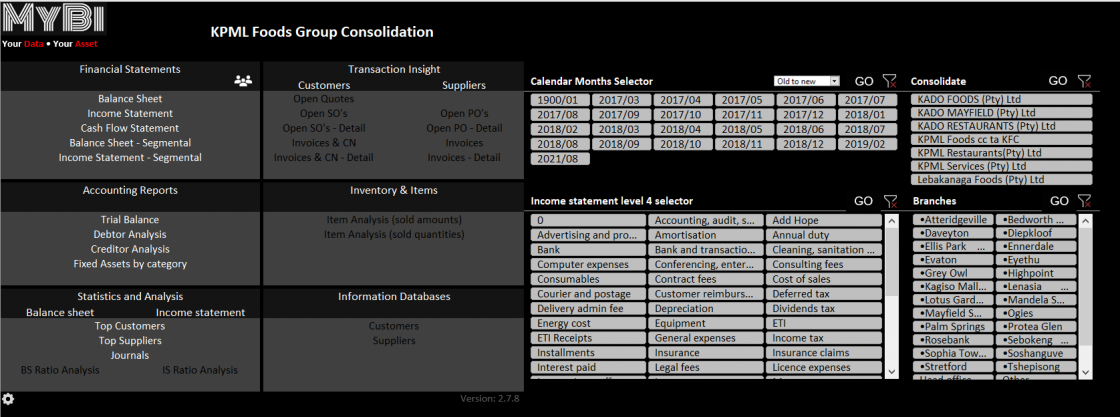Click the users group icon beside Financial Statements
The image size is (1120, 417).
pyautogui.click(x=243, y=81)
